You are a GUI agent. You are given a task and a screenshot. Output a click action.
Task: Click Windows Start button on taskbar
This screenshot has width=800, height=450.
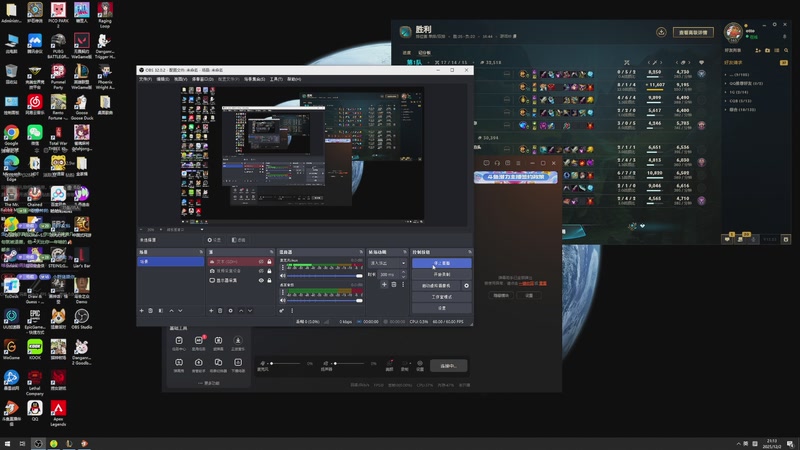pos(7,443)
